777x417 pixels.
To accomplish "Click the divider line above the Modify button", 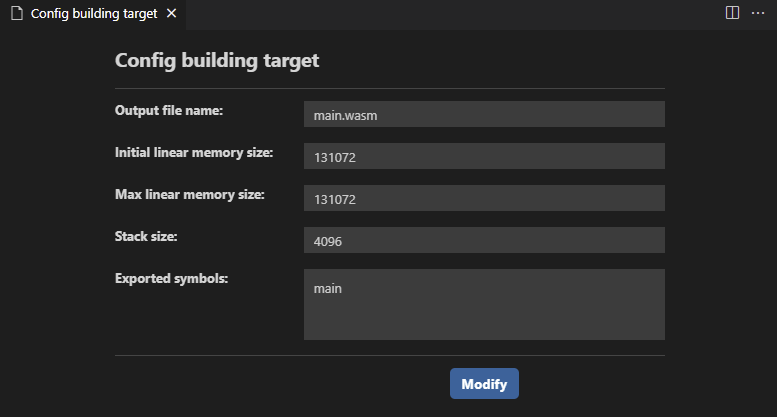I will 390,355.
